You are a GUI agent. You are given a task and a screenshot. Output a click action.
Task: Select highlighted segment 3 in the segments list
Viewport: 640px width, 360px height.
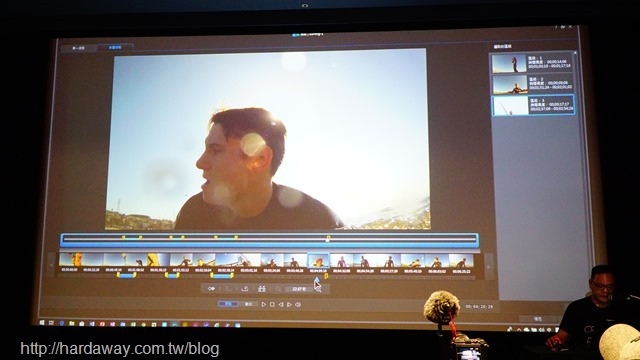point(533,104)
